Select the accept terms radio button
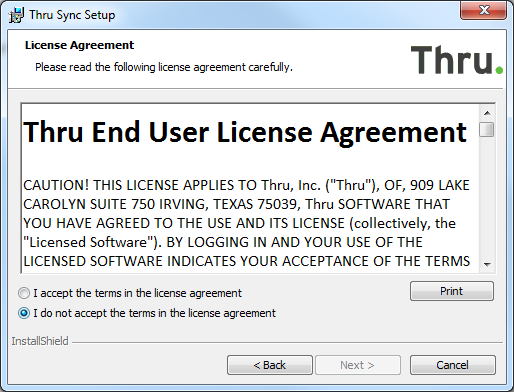Screen dimensions: 514x392 [x=24, y=293]
